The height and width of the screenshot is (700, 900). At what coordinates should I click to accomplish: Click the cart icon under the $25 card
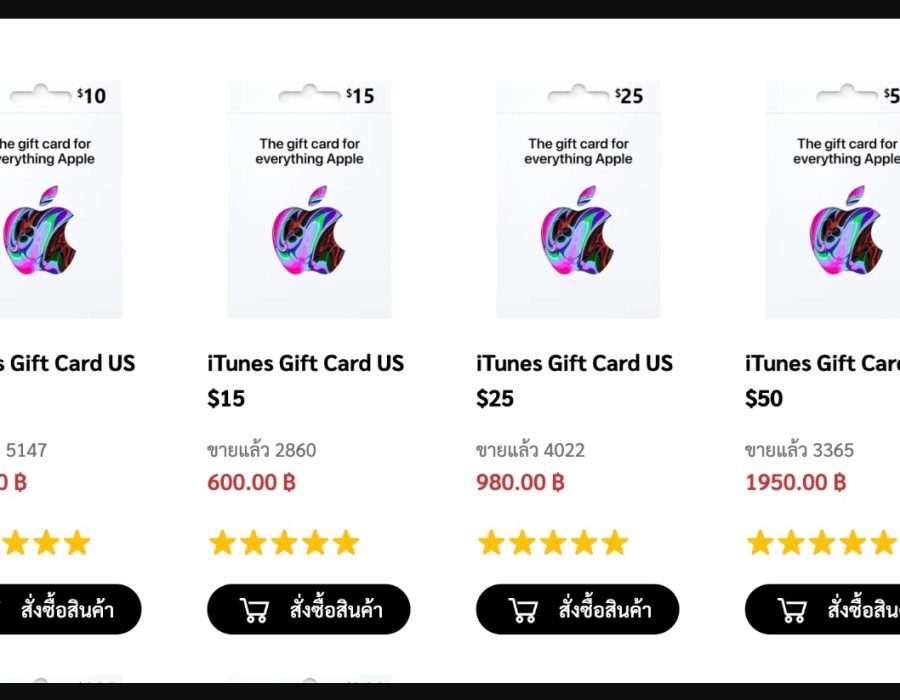[x=523, y=610]
